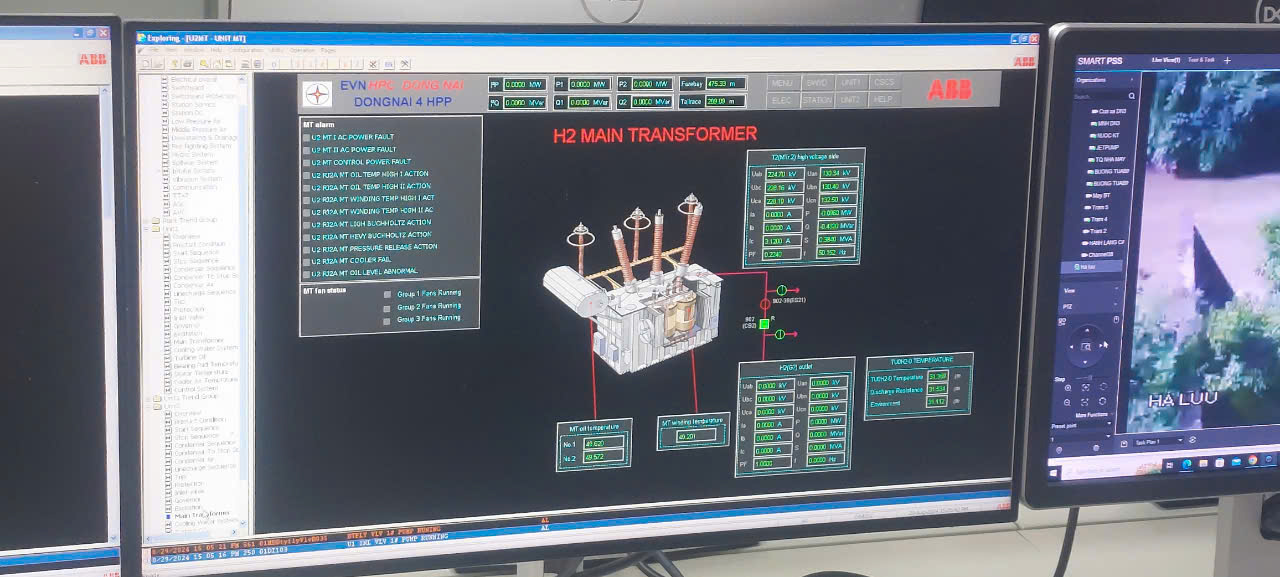
Task: Select Tram 4 camera in SMART PSS
Action: click(x=1098, y=219)
